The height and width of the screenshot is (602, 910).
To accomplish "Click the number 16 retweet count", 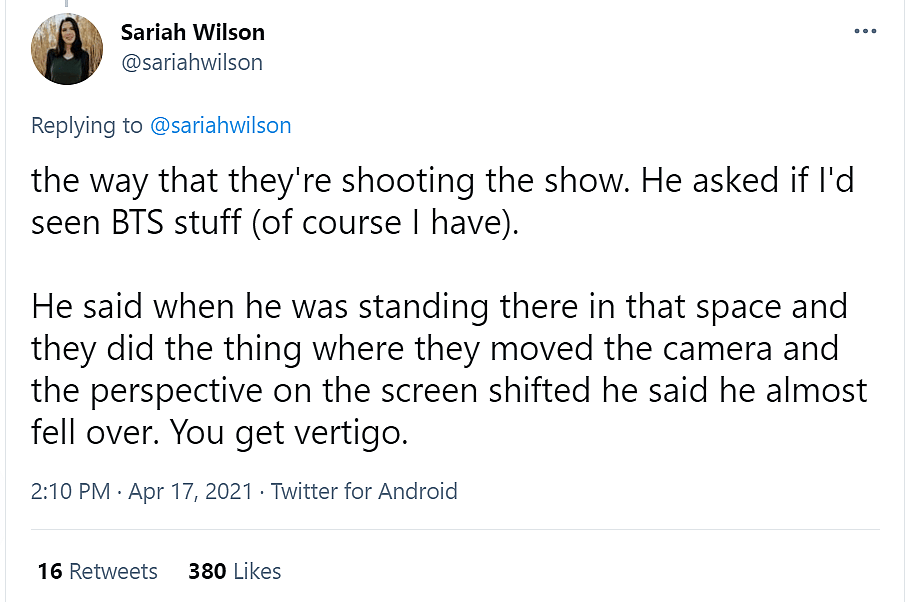I will coord(50,571).
